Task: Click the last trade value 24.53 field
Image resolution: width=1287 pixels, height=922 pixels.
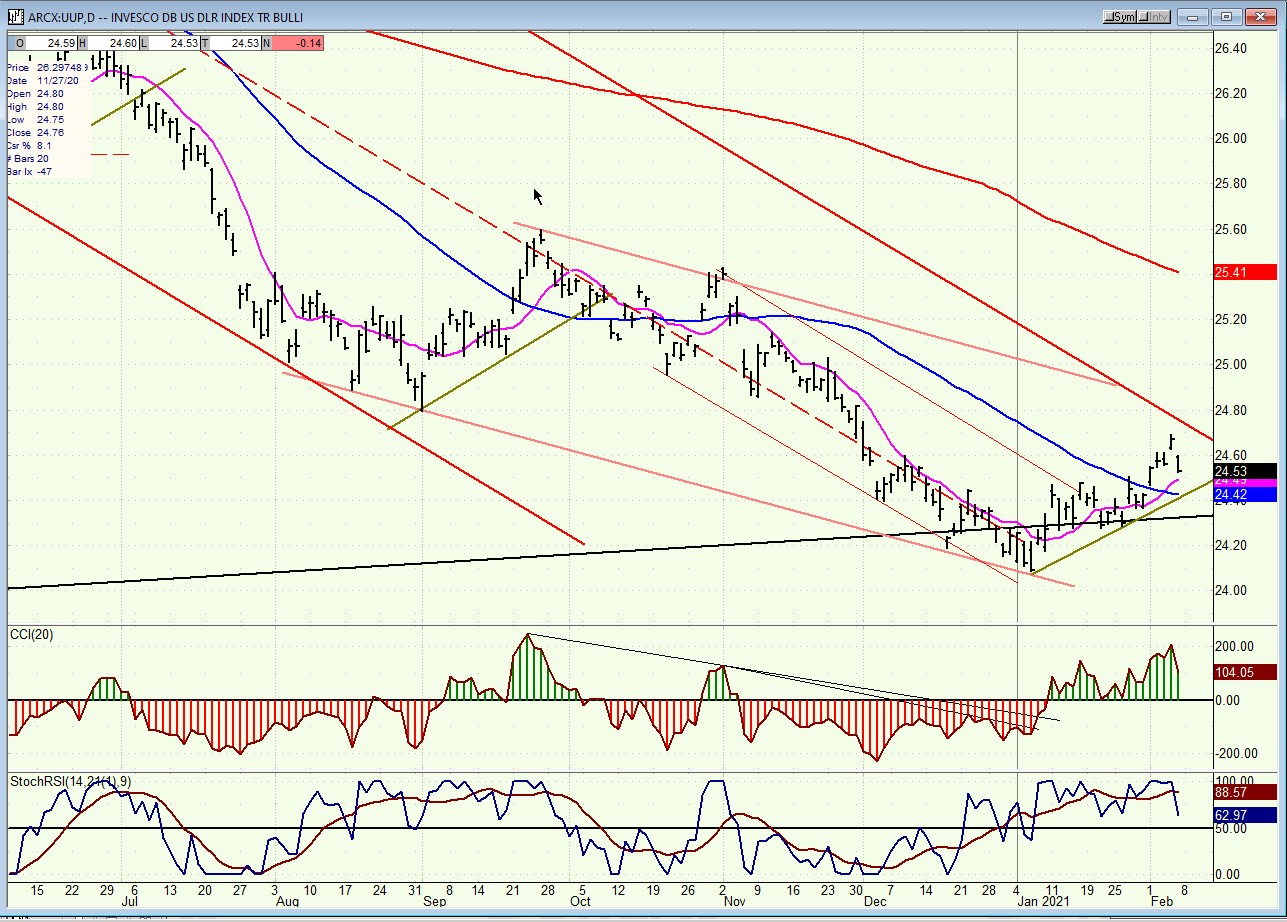Action: click(x=234, y=43)
